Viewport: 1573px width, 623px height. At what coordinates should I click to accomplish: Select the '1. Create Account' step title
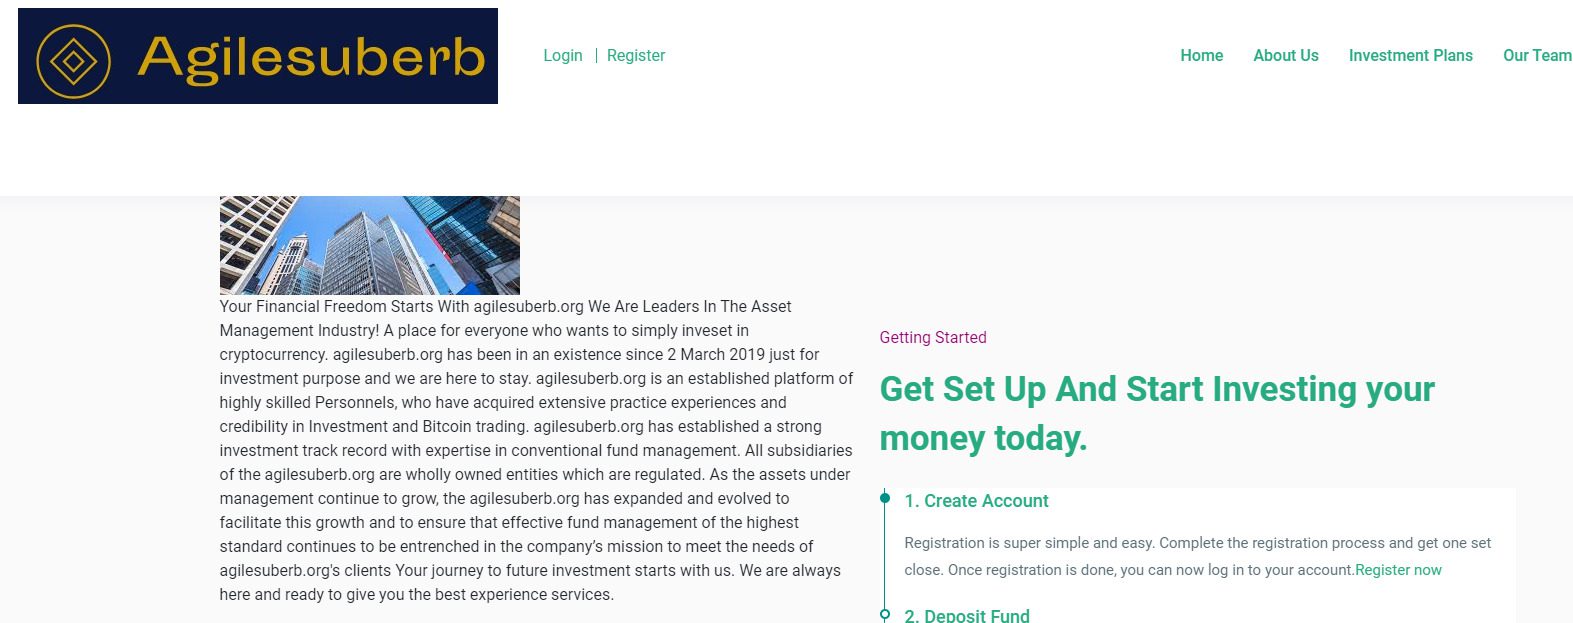pos(976,501)
